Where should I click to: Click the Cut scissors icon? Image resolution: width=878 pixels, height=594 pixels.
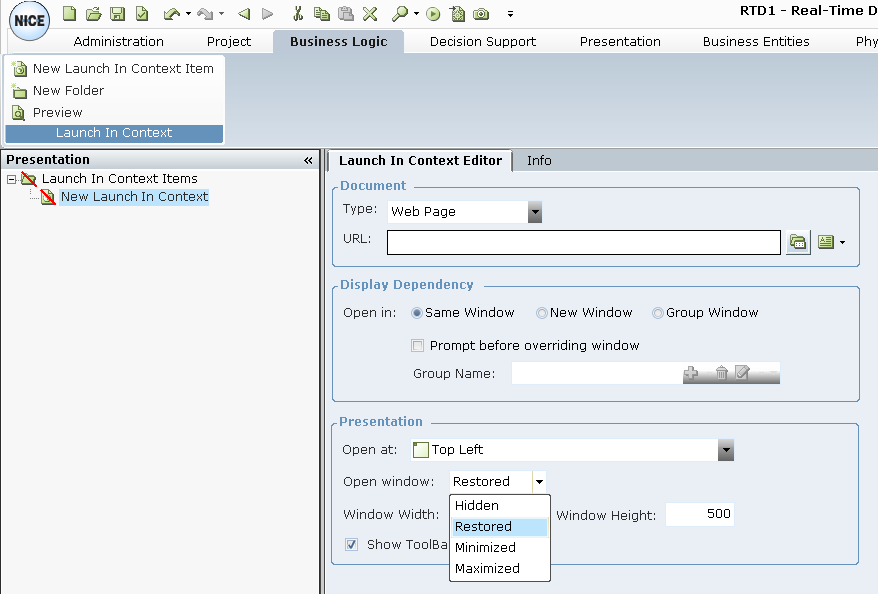(297, 14)
